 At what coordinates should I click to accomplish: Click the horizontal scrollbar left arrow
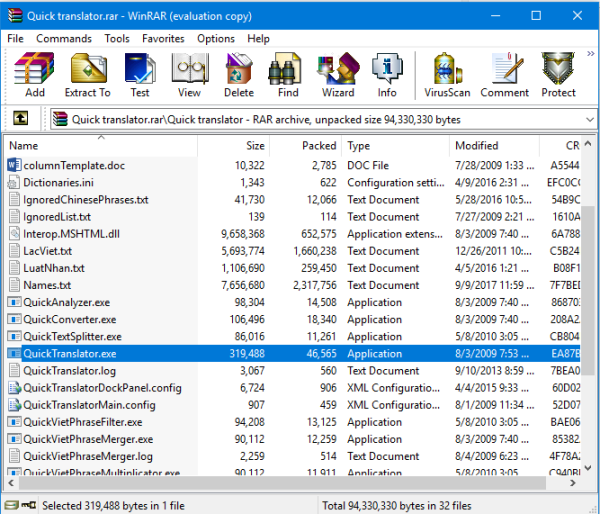click(x=11, y=483)
